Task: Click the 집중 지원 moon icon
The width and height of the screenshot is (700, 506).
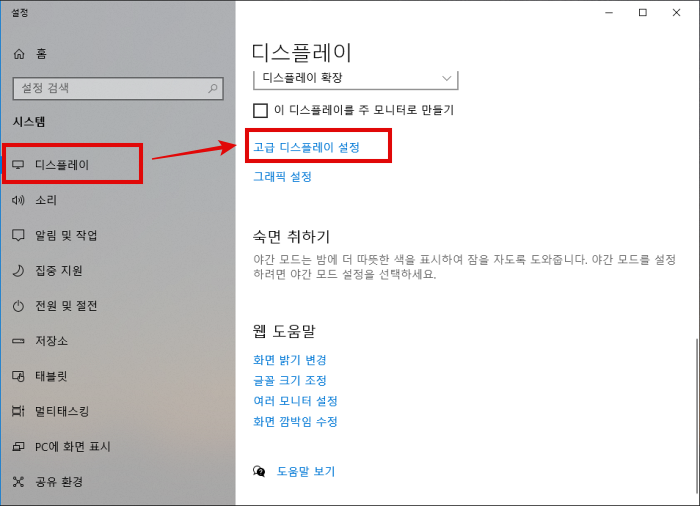Action: tap(18, 271)
